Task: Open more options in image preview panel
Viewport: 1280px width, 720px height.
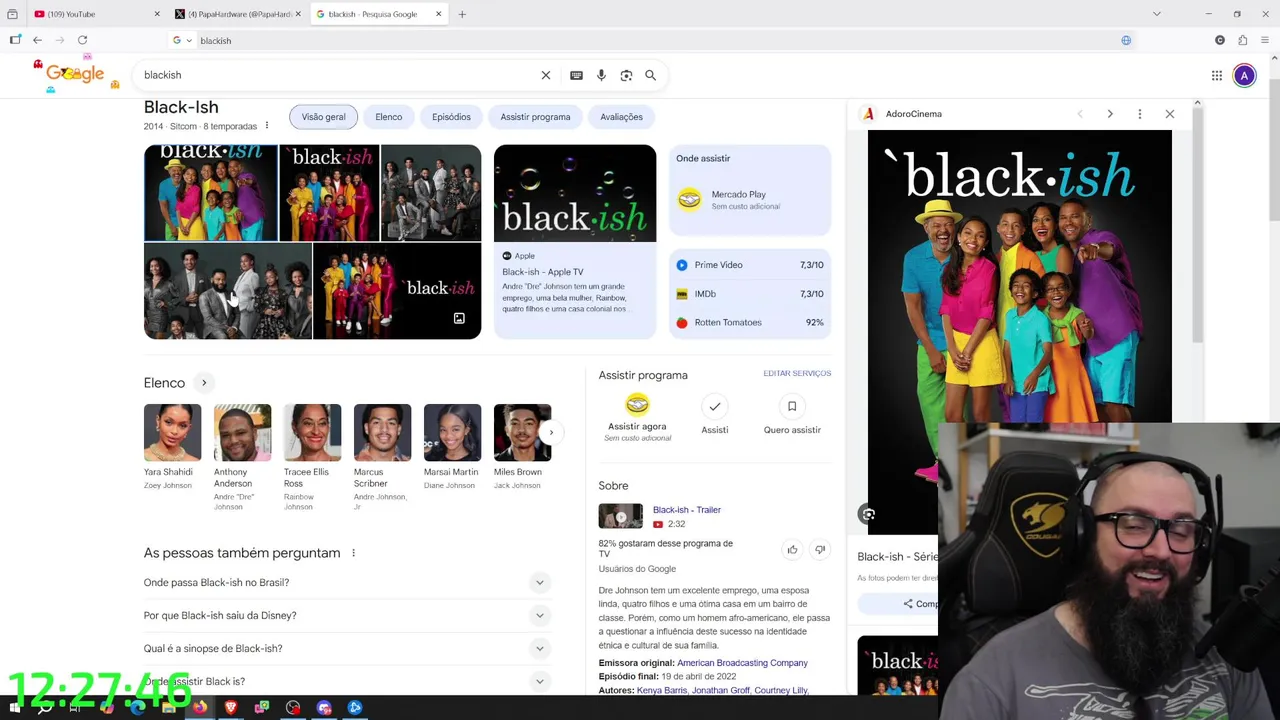Action: click(1139, 114)
